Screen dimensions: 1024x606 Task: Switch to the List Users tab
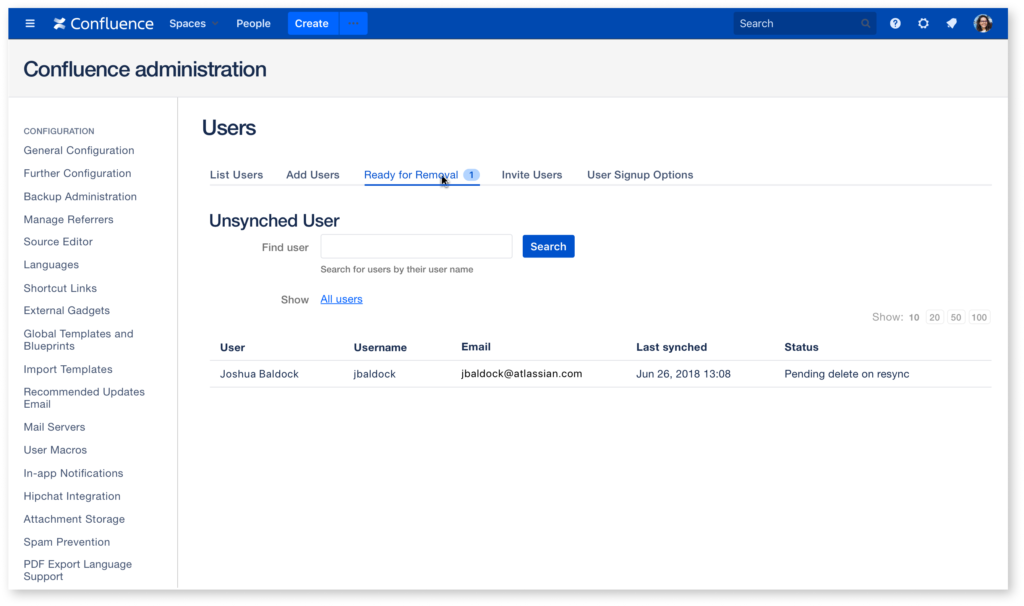[236, 175]
